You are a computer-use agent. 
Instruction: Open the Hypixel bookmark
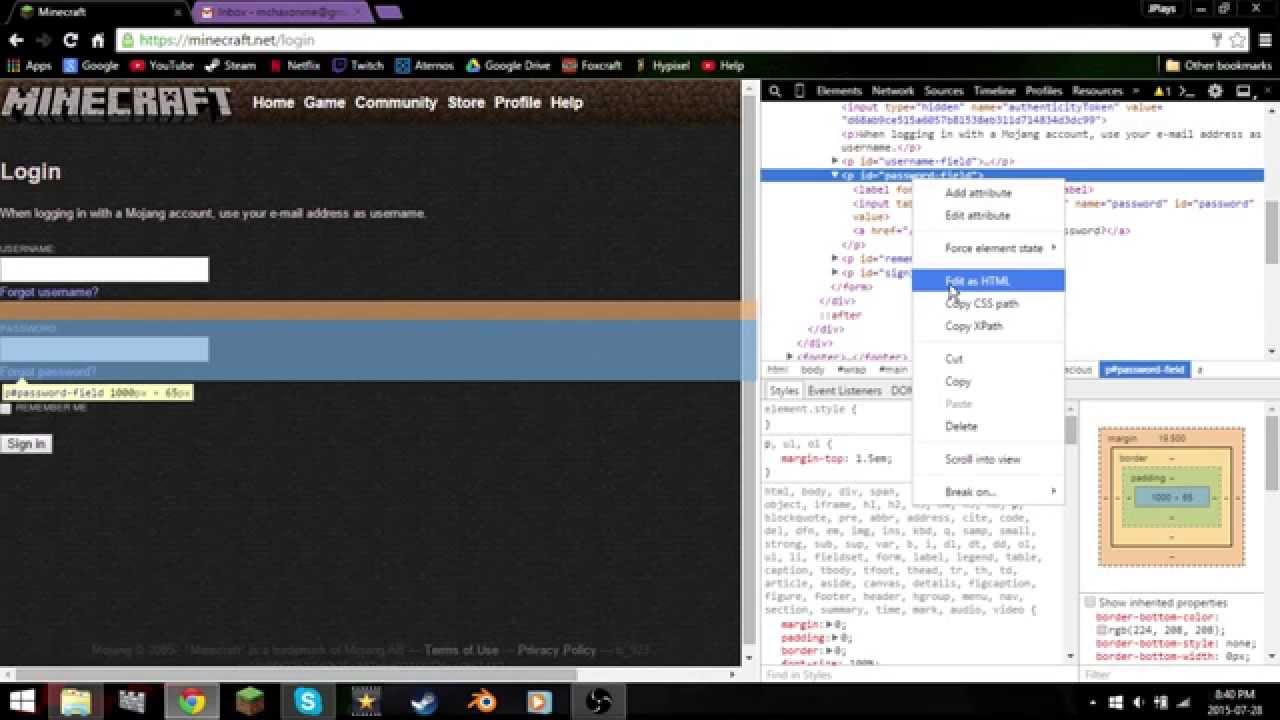(661, 65)
